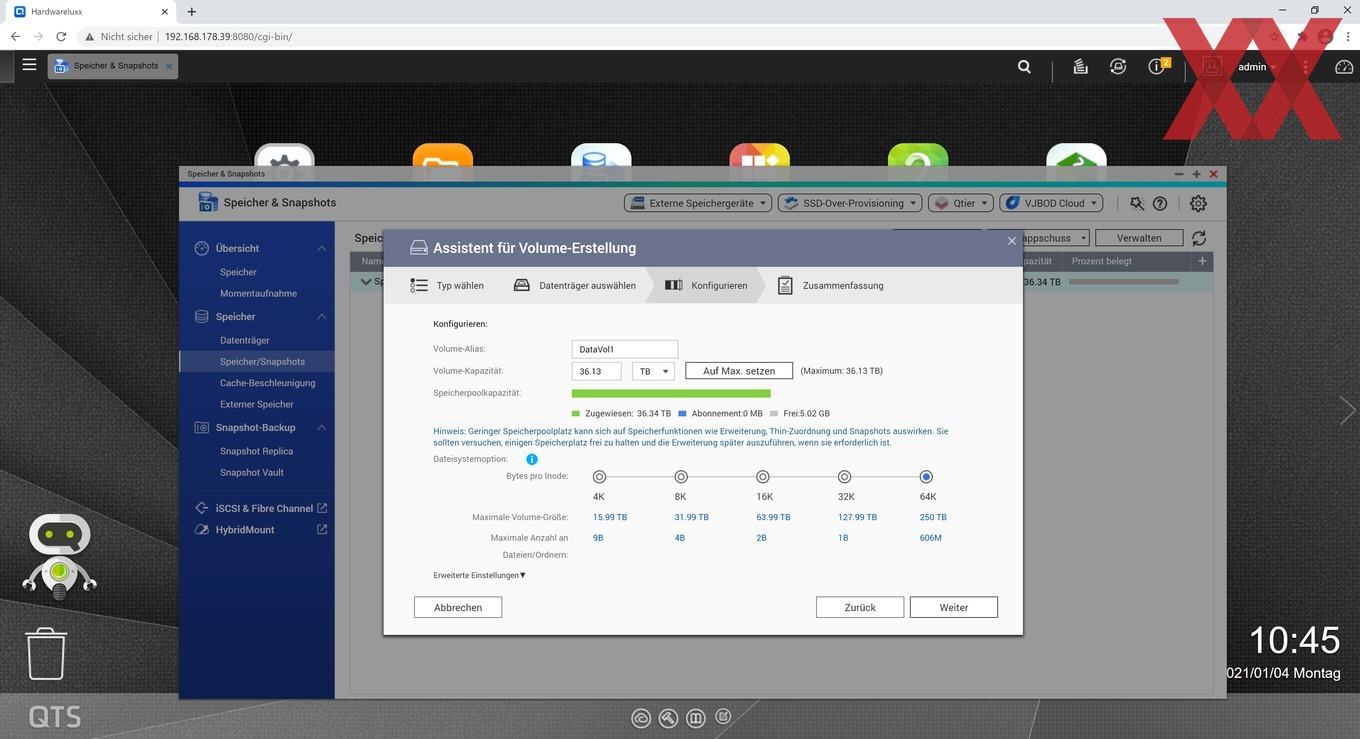Click Abbrechen to cancel wizard
Screen dimensions: 1360x739
pos(458,607)
